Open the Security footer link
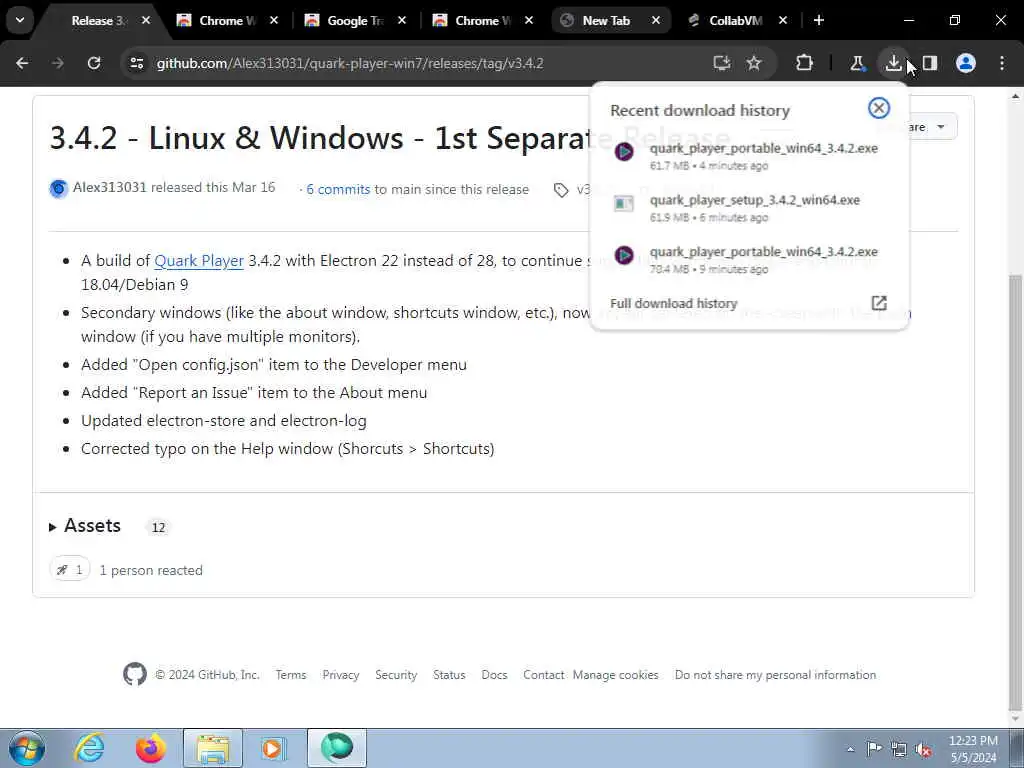This screenshot has width=1024, height=768. tap(396, 675)
